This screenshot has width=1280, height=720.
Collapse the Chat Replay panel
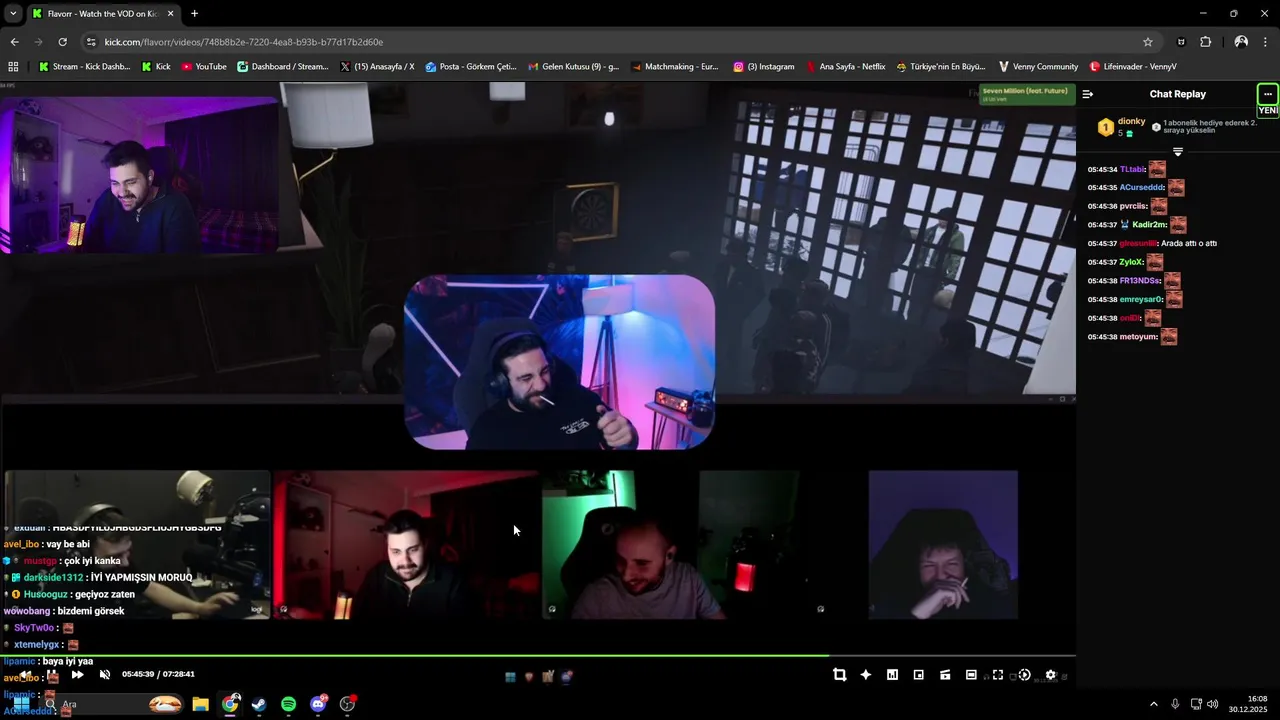coord(1088,94)
